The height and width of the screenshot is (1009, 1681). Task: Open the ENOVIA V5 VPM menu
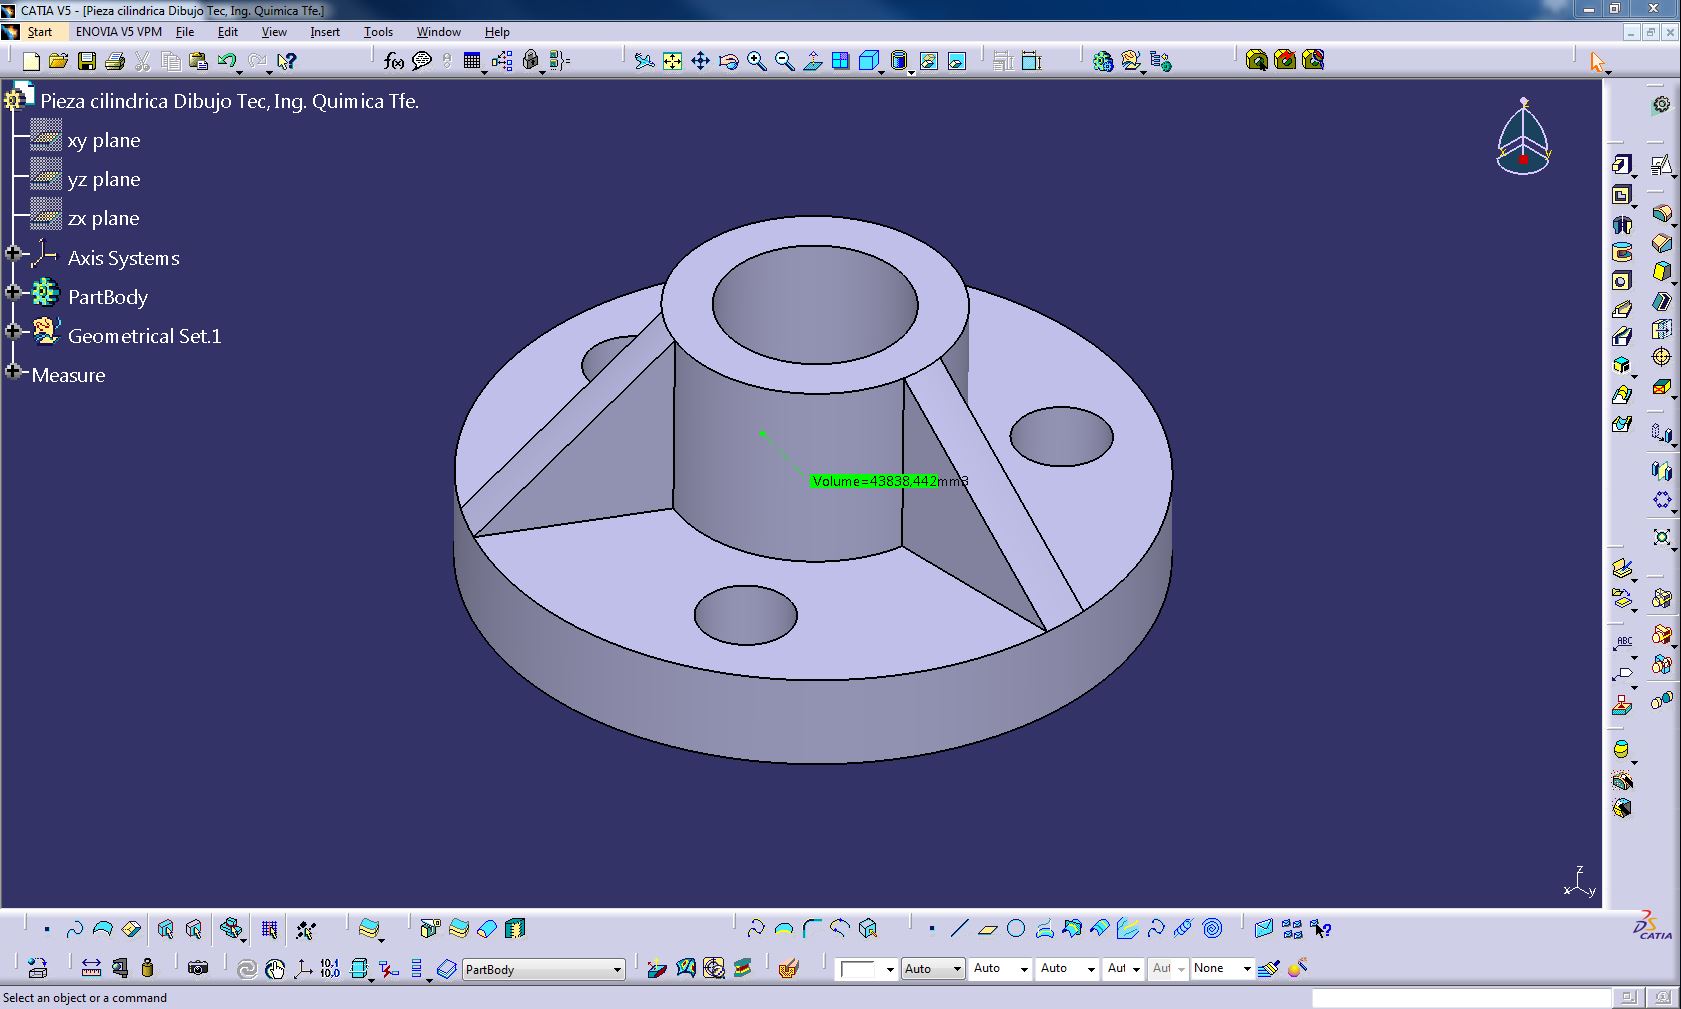pos(119,32)
